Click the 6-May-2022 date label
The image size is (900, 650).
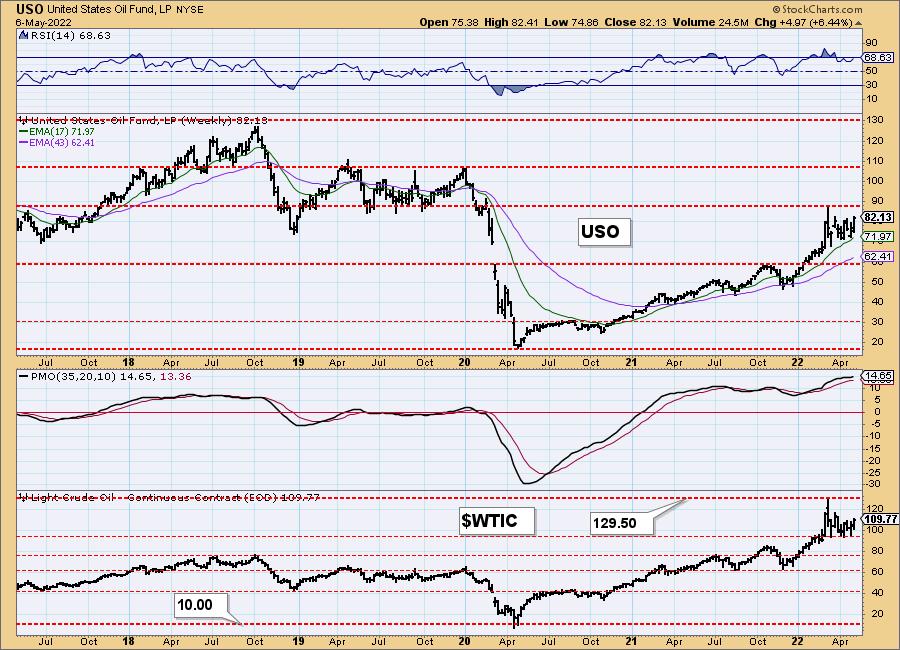(43, 23)
